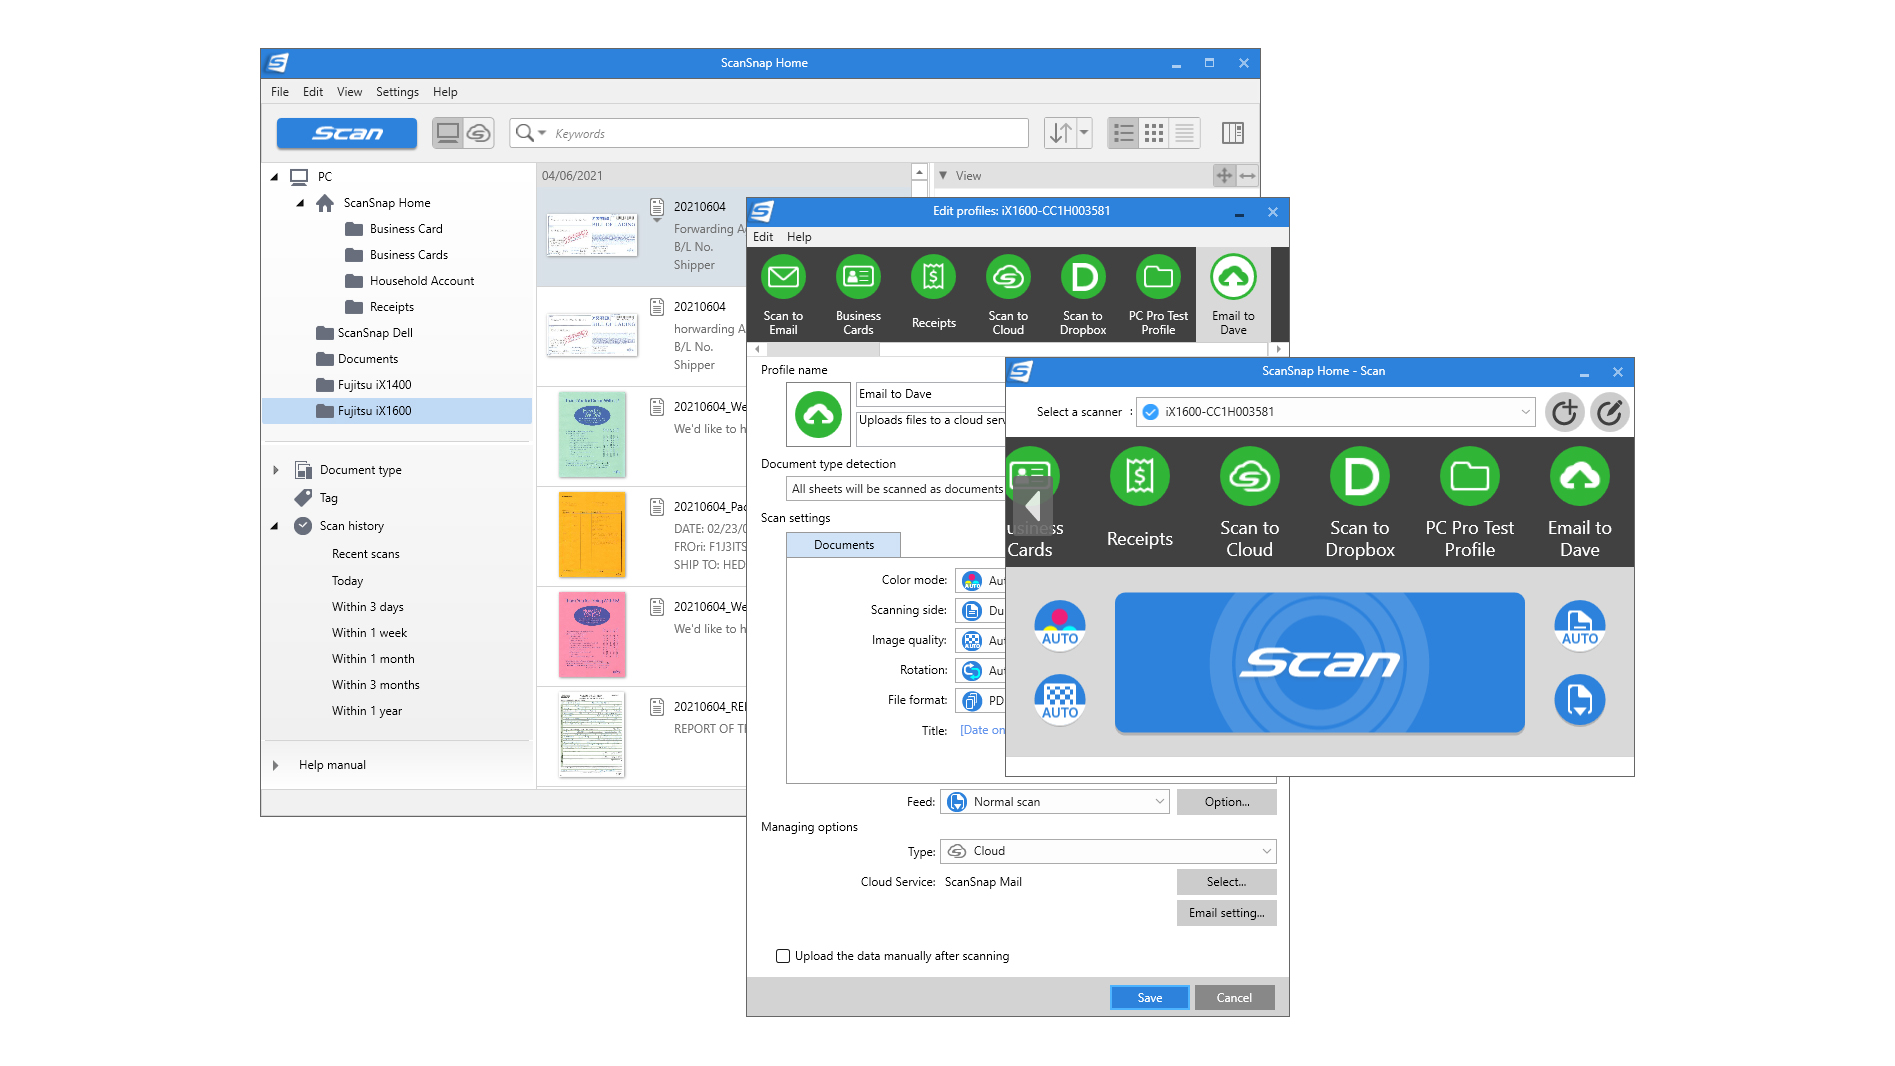Select the Documents tab in Scan settings
Viewport: 1895px width, 1066px height.
(x=844, y=545)
